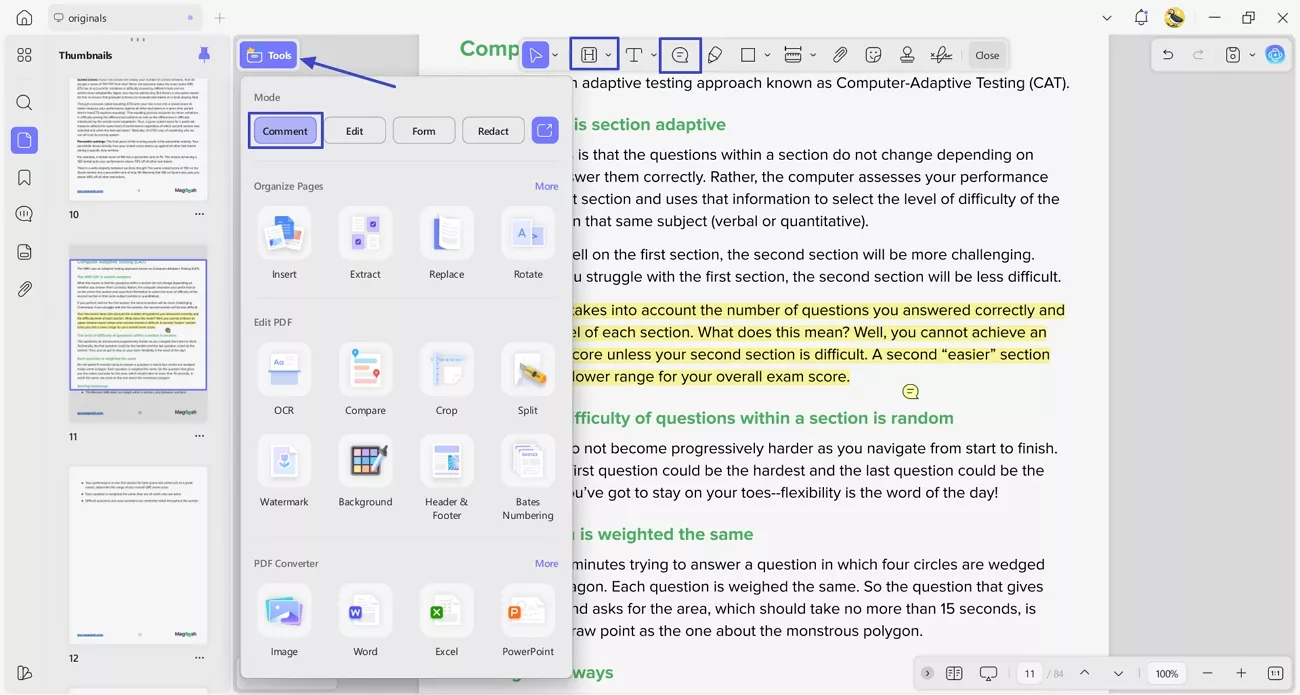The image size is (1300, 695).
Task: Open the Comment bubble annotation tool
Action: coord(679,55)
